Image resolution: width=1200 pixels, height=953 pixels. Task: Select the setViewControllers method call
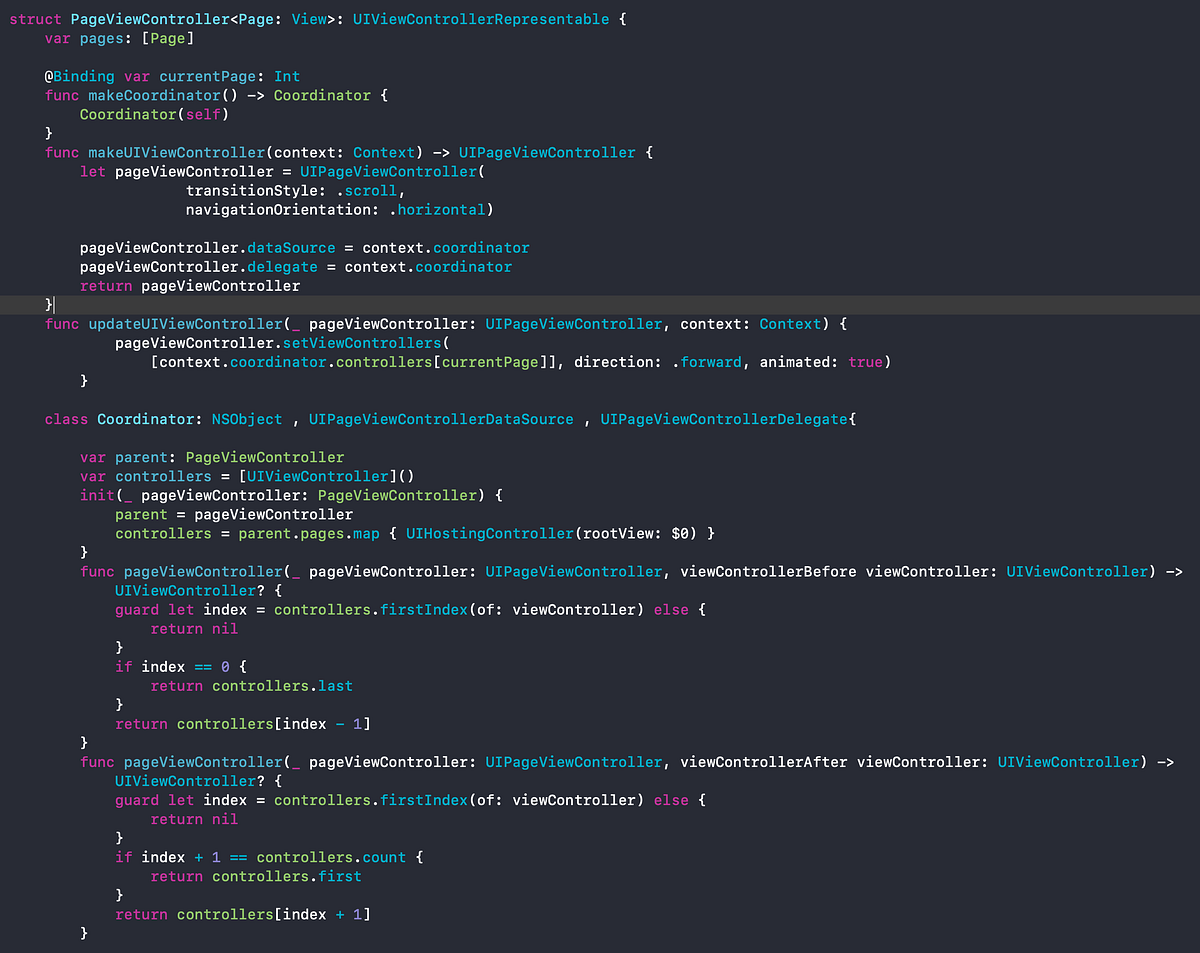click(356, 342)
